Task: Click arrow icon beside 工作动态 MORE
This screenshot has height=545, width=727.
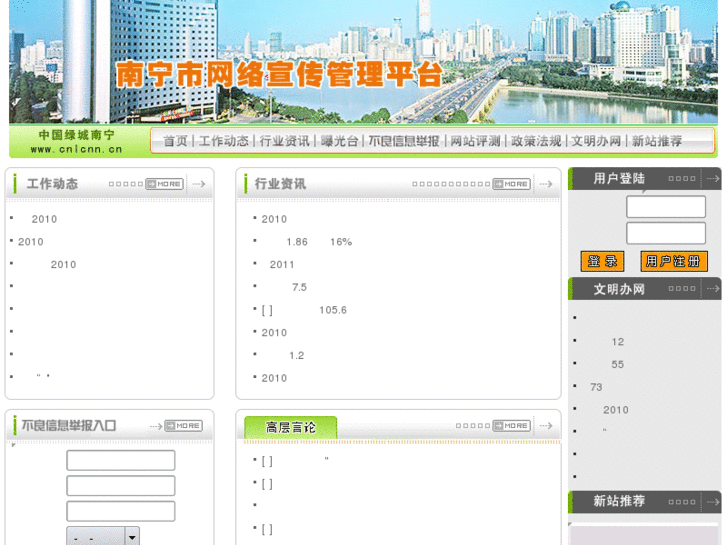Action: point(199,184)
